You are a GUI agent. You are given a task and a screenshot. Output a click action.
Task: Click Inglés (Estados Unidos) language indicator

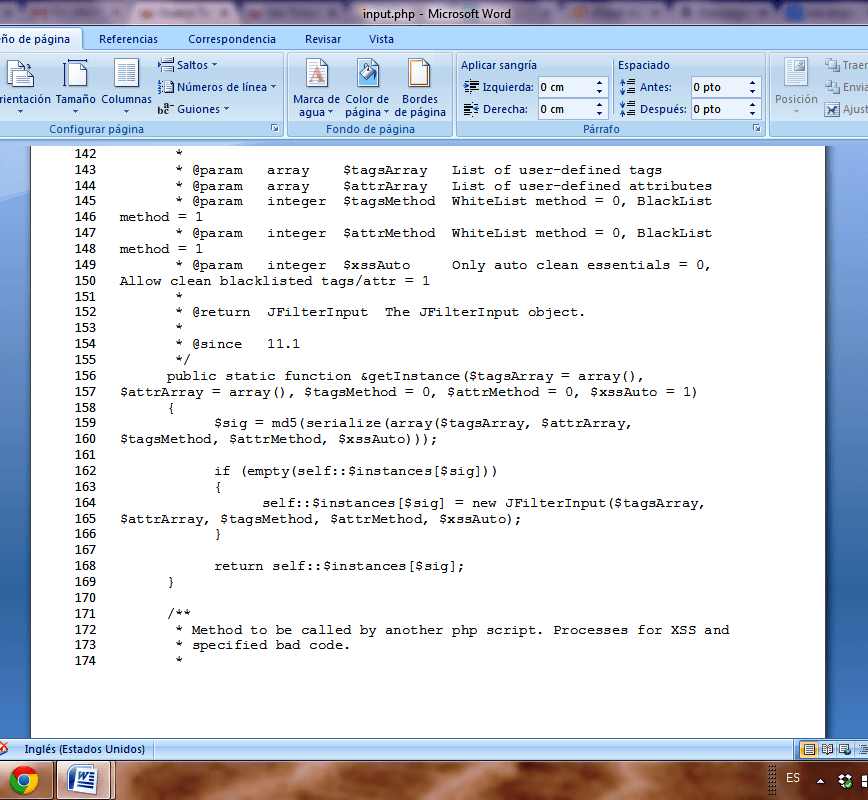(85, 749)
